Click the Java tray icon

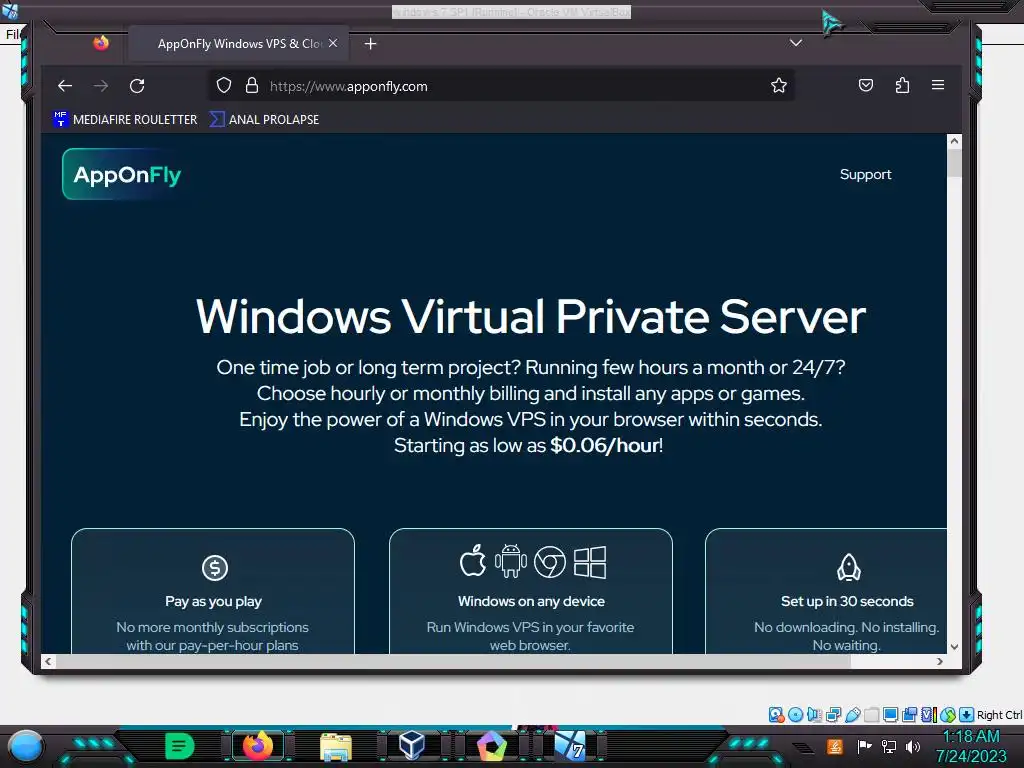835,746
